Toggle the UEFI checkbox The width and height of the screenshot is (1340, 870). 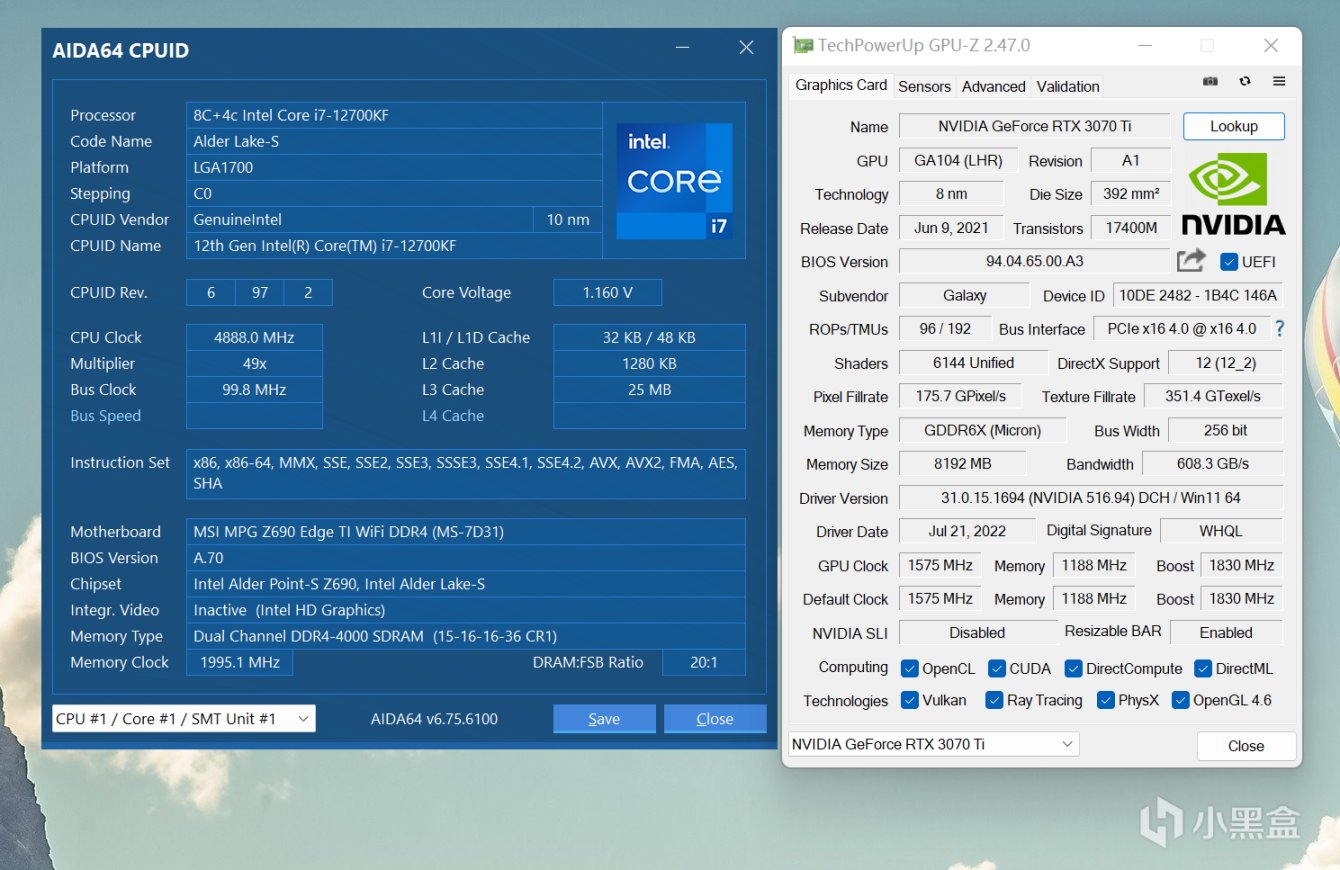pyautogui.click(x=1229, y=262)
